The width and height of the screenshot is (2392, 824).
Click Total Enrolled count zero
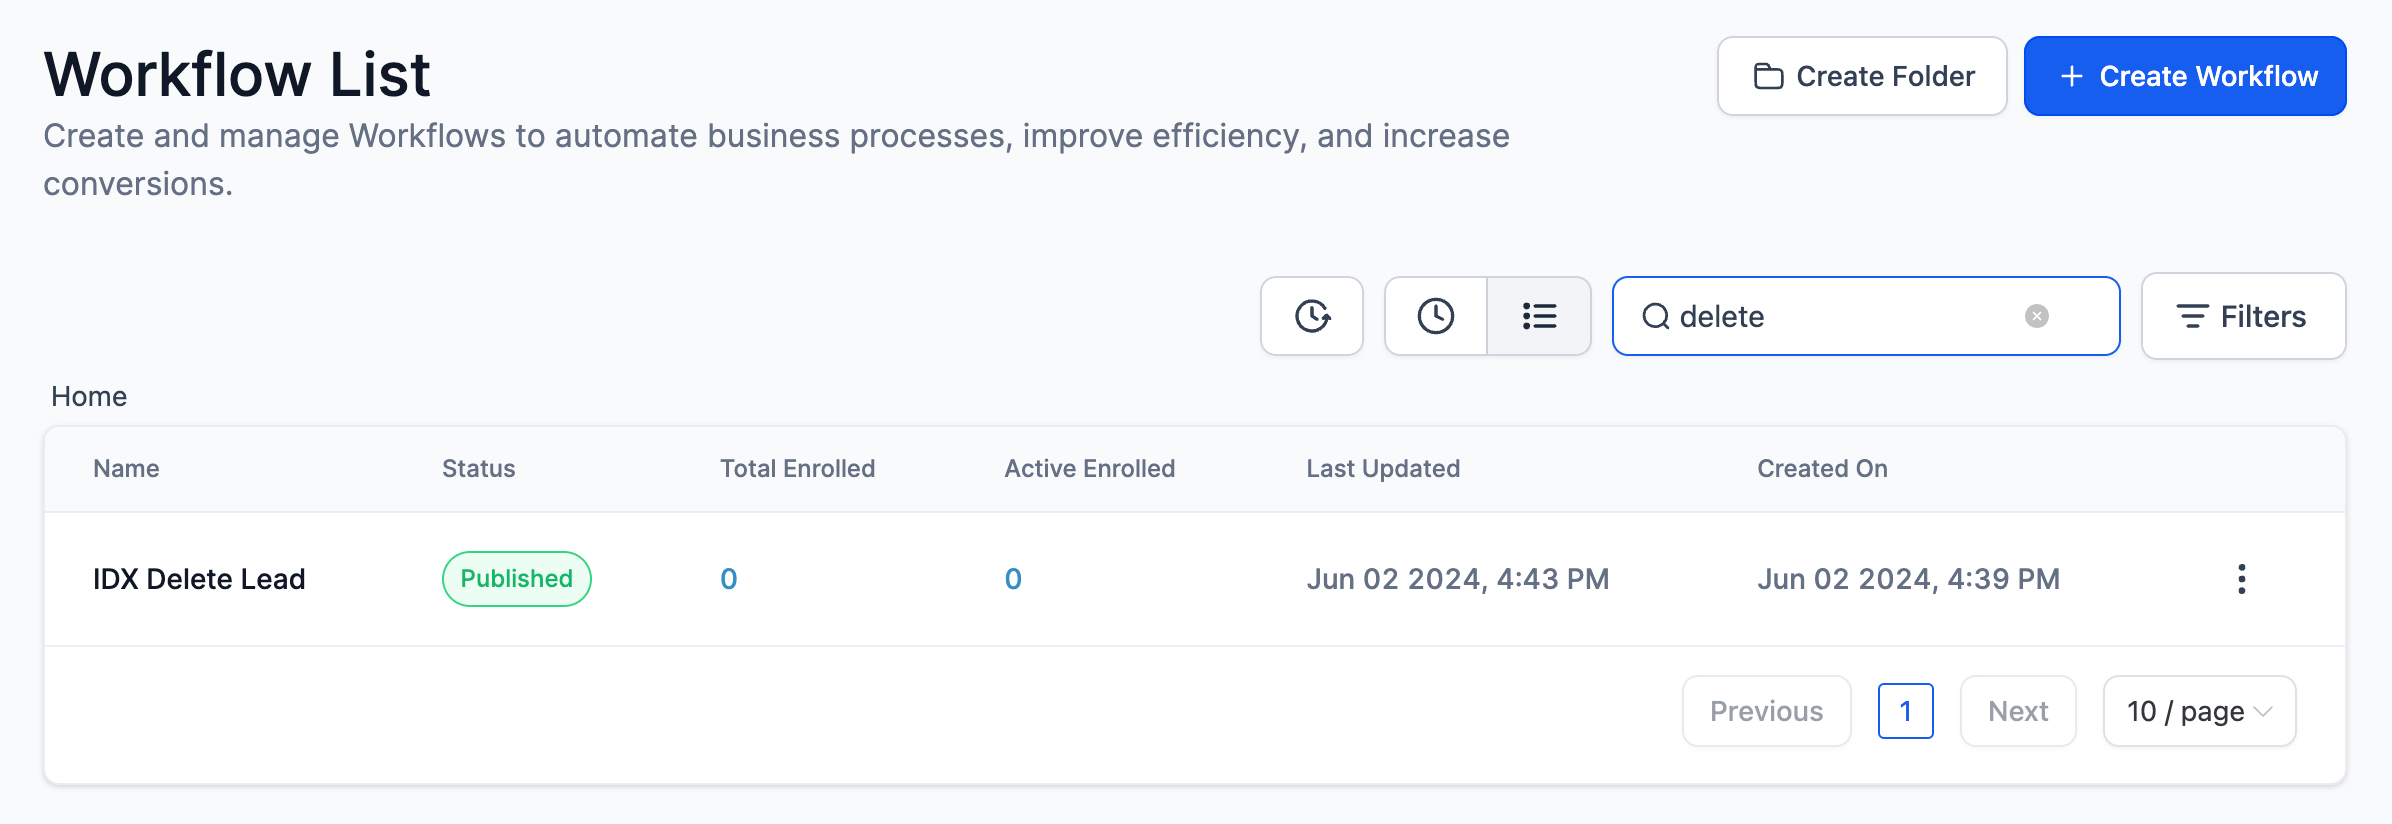[729, 579]
